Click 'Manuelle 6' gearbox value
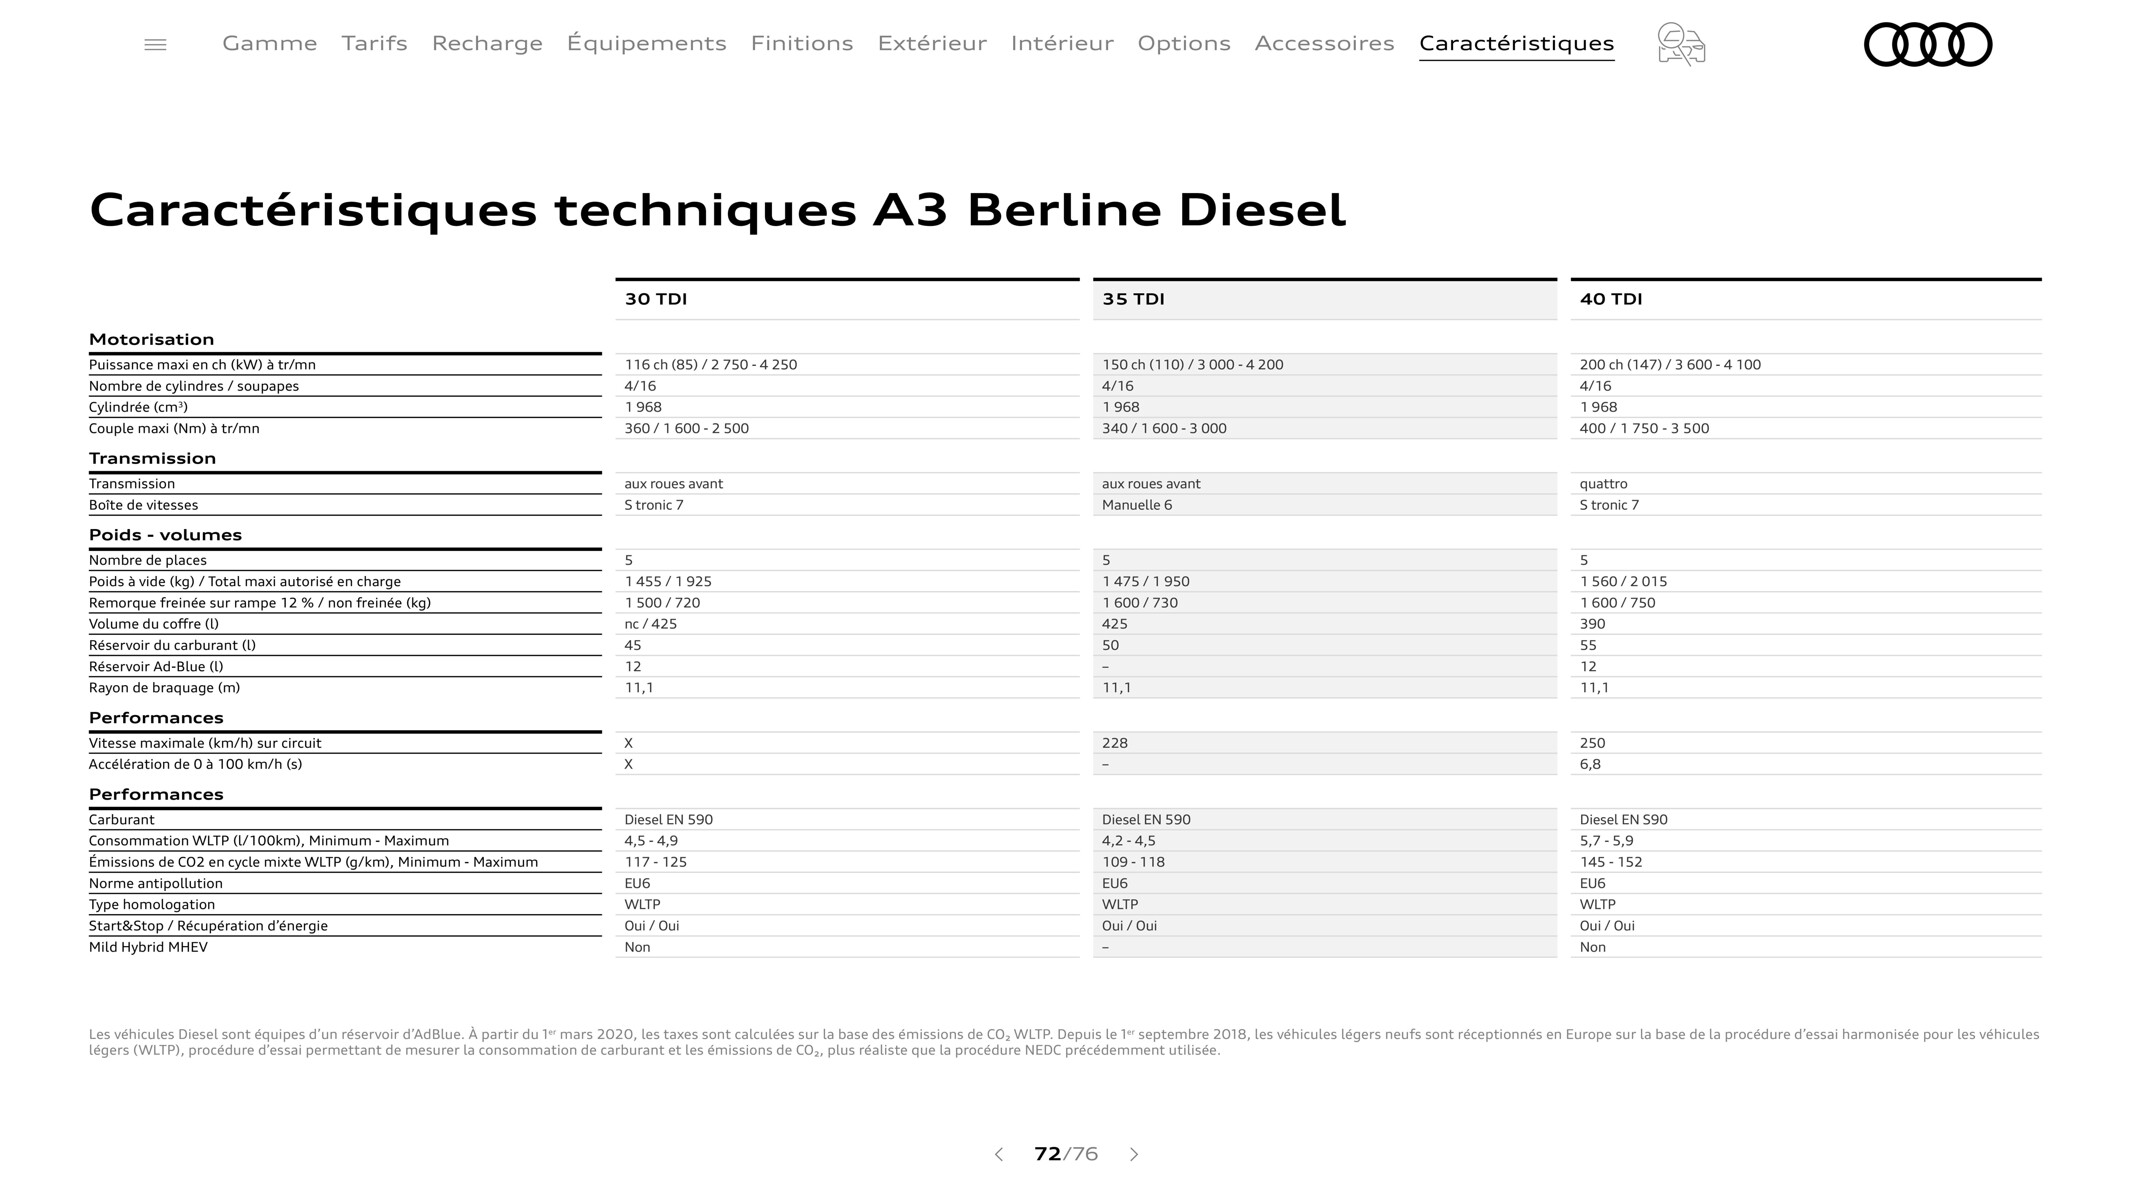Screen dimensions: 2133x1200 click(1137, 505)
